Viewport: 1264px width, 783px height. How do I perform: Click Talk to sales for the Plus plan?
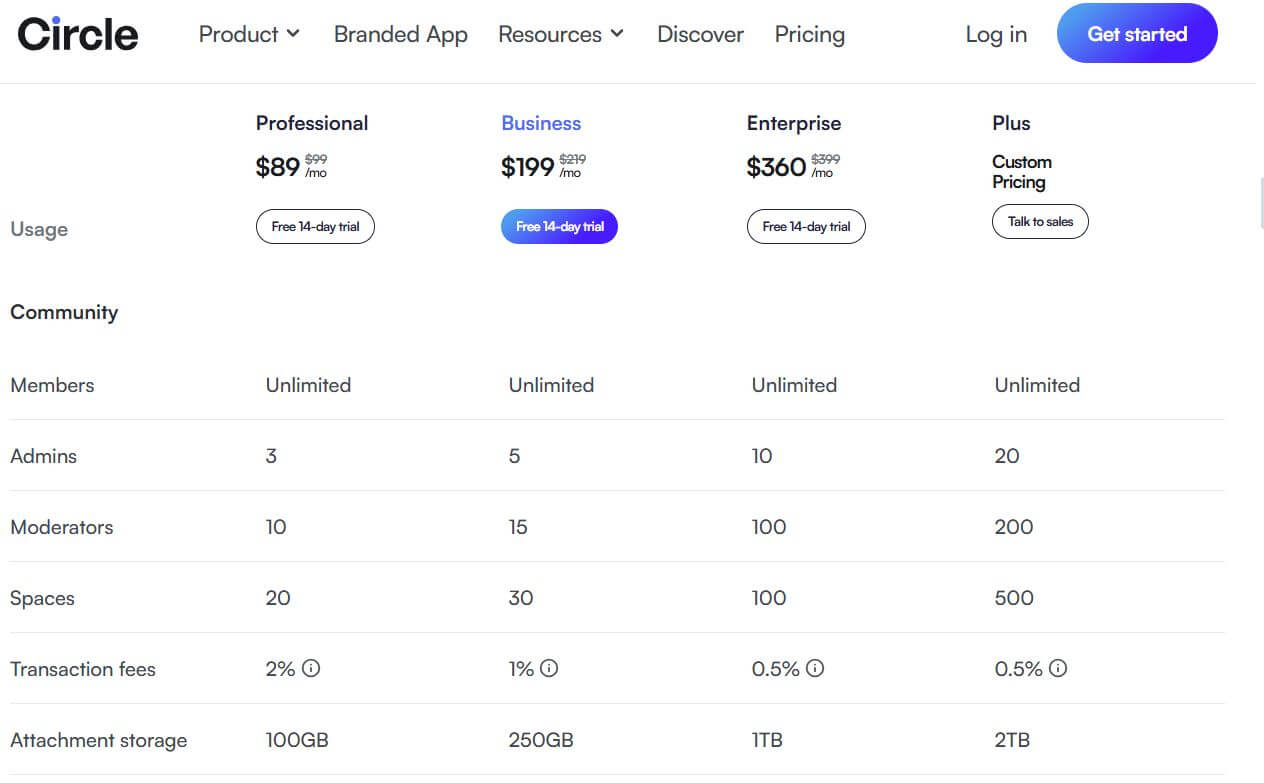(1040, 221)
